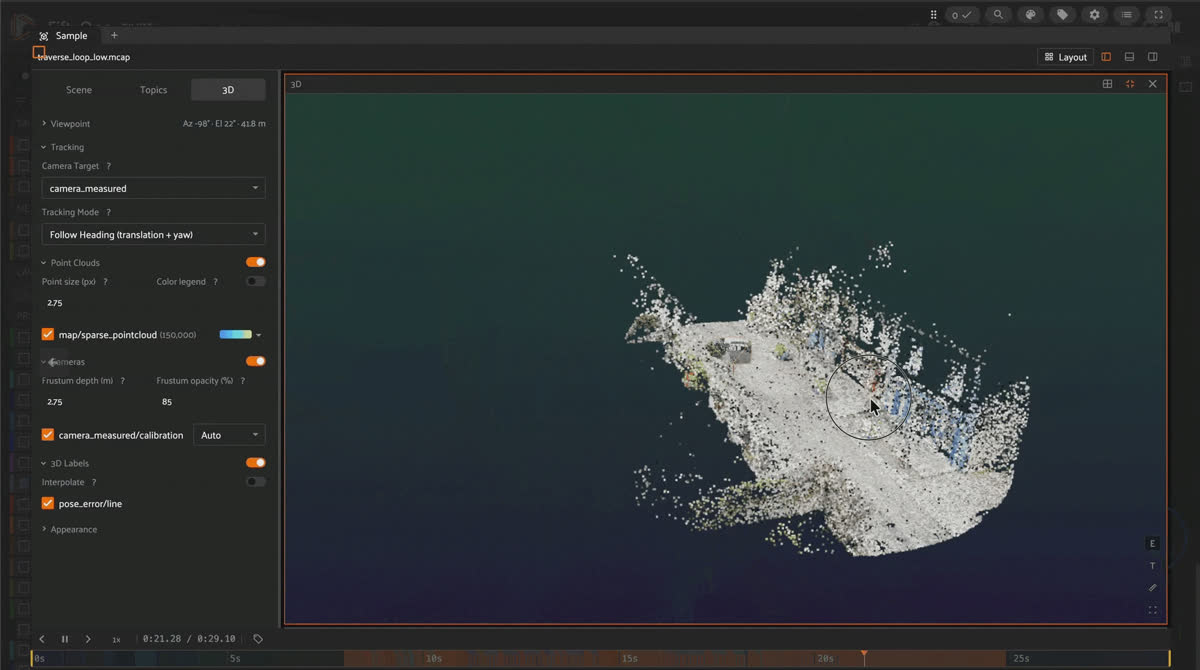Click the tag icon beside the timestamp
The height and width of the screenshot is (670, 1200).
pos(258,639)
